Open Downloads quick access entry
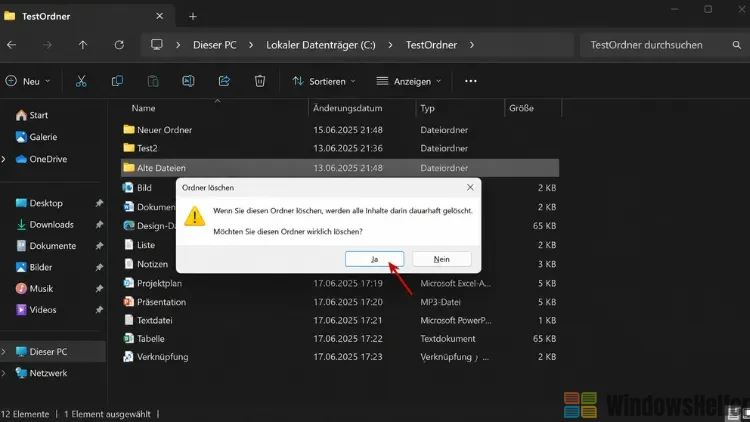Image resolution: width=750 pixels, height=422 pixels. pos(44,224)
